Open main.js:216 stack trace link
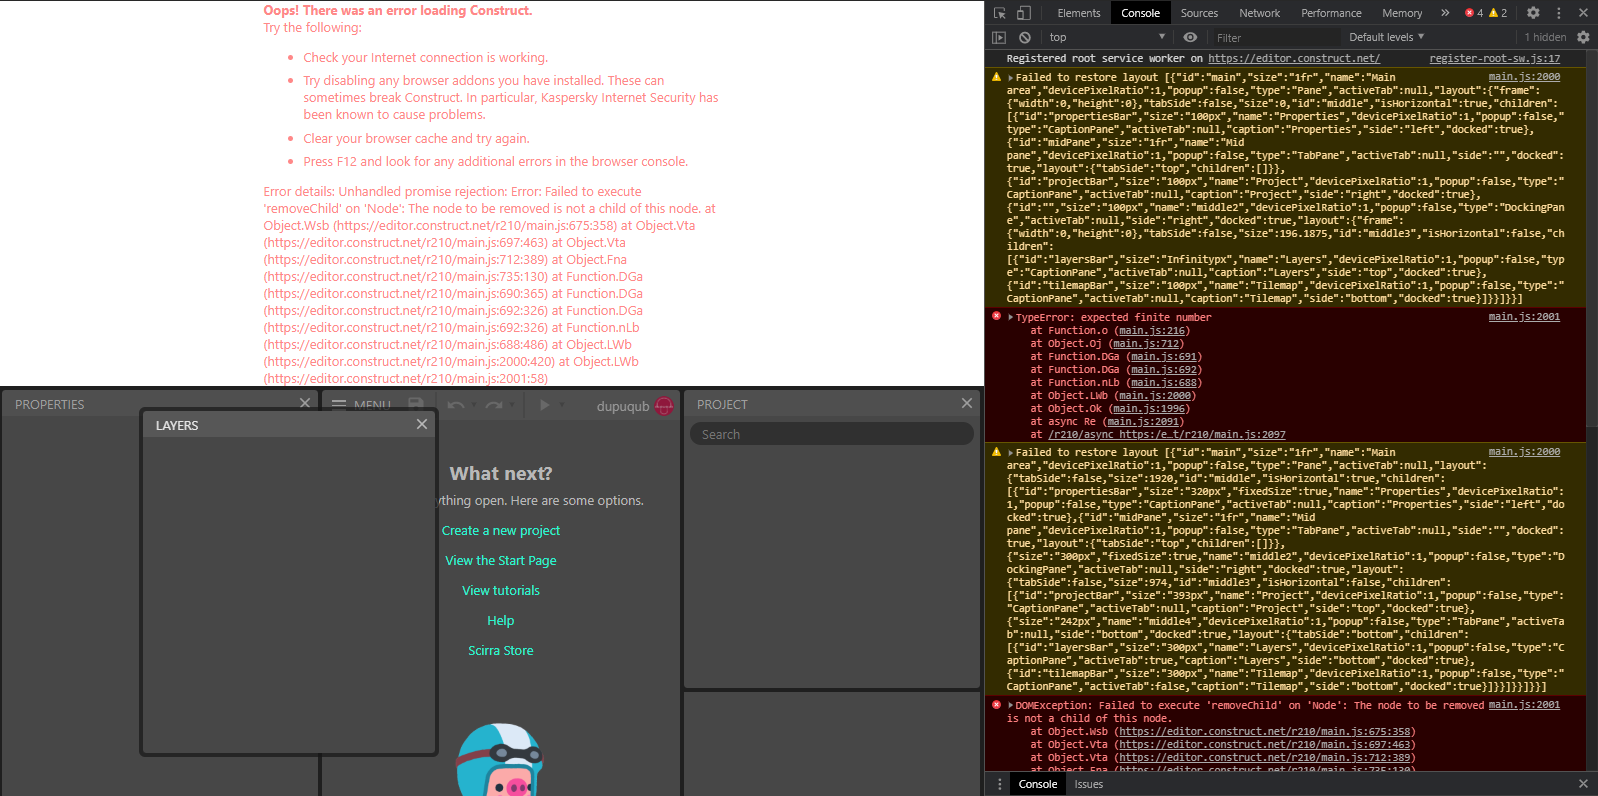Image resolution: width=1598 pixels, height=796 pixels. pos(1151,331)
